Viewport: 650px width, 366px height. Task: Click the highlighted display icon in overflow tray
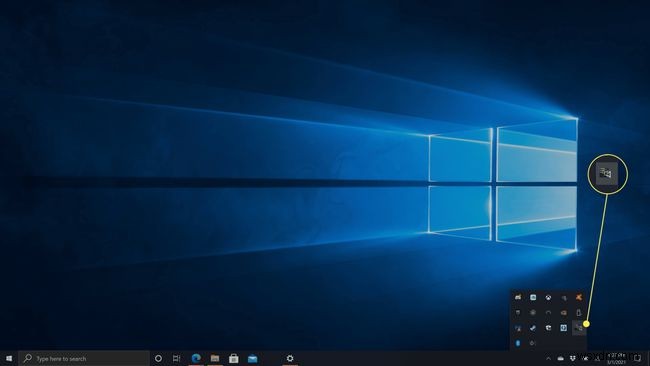[x=579, y=328]
